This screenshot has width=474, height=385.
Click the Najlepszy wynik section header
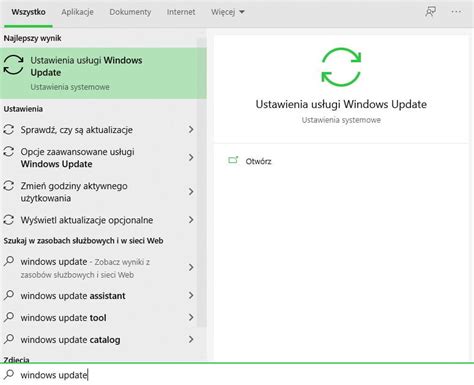[x=32, y=38]
